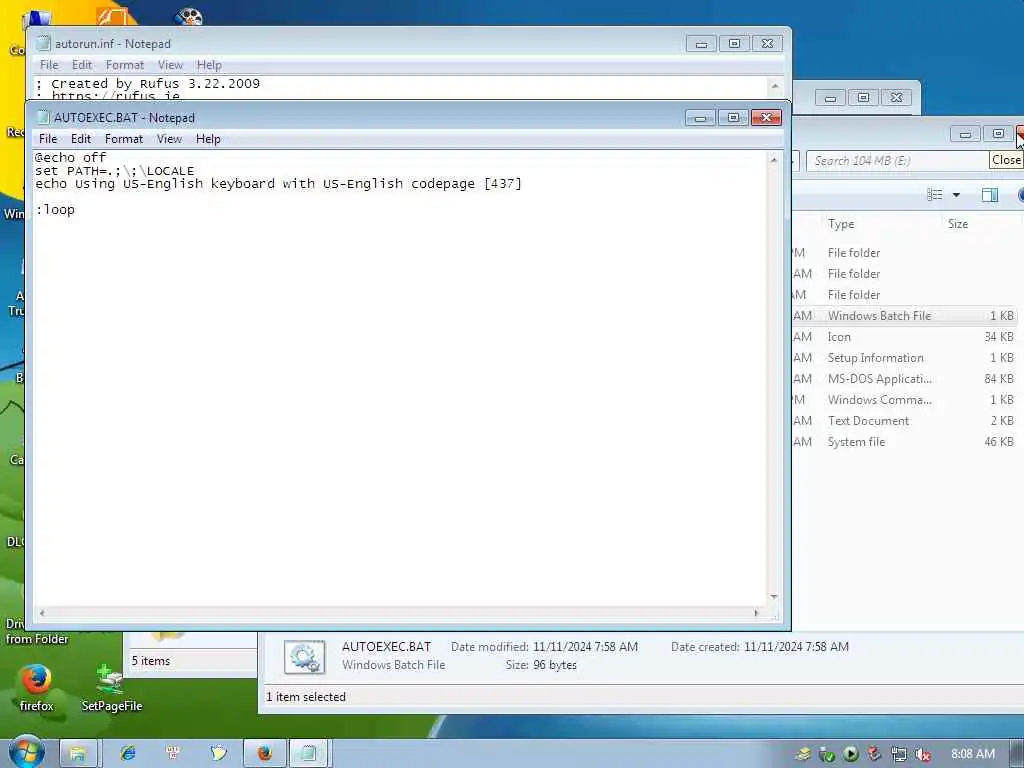Click the Size column header
1024x768 pixels.
958,224
